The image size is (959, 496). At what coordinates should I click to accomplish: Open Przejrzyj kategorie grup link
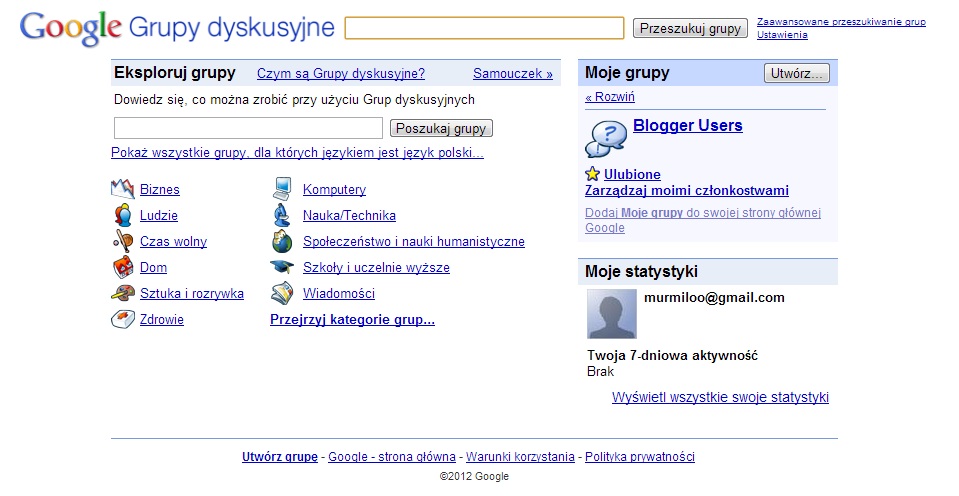point(352,319)
